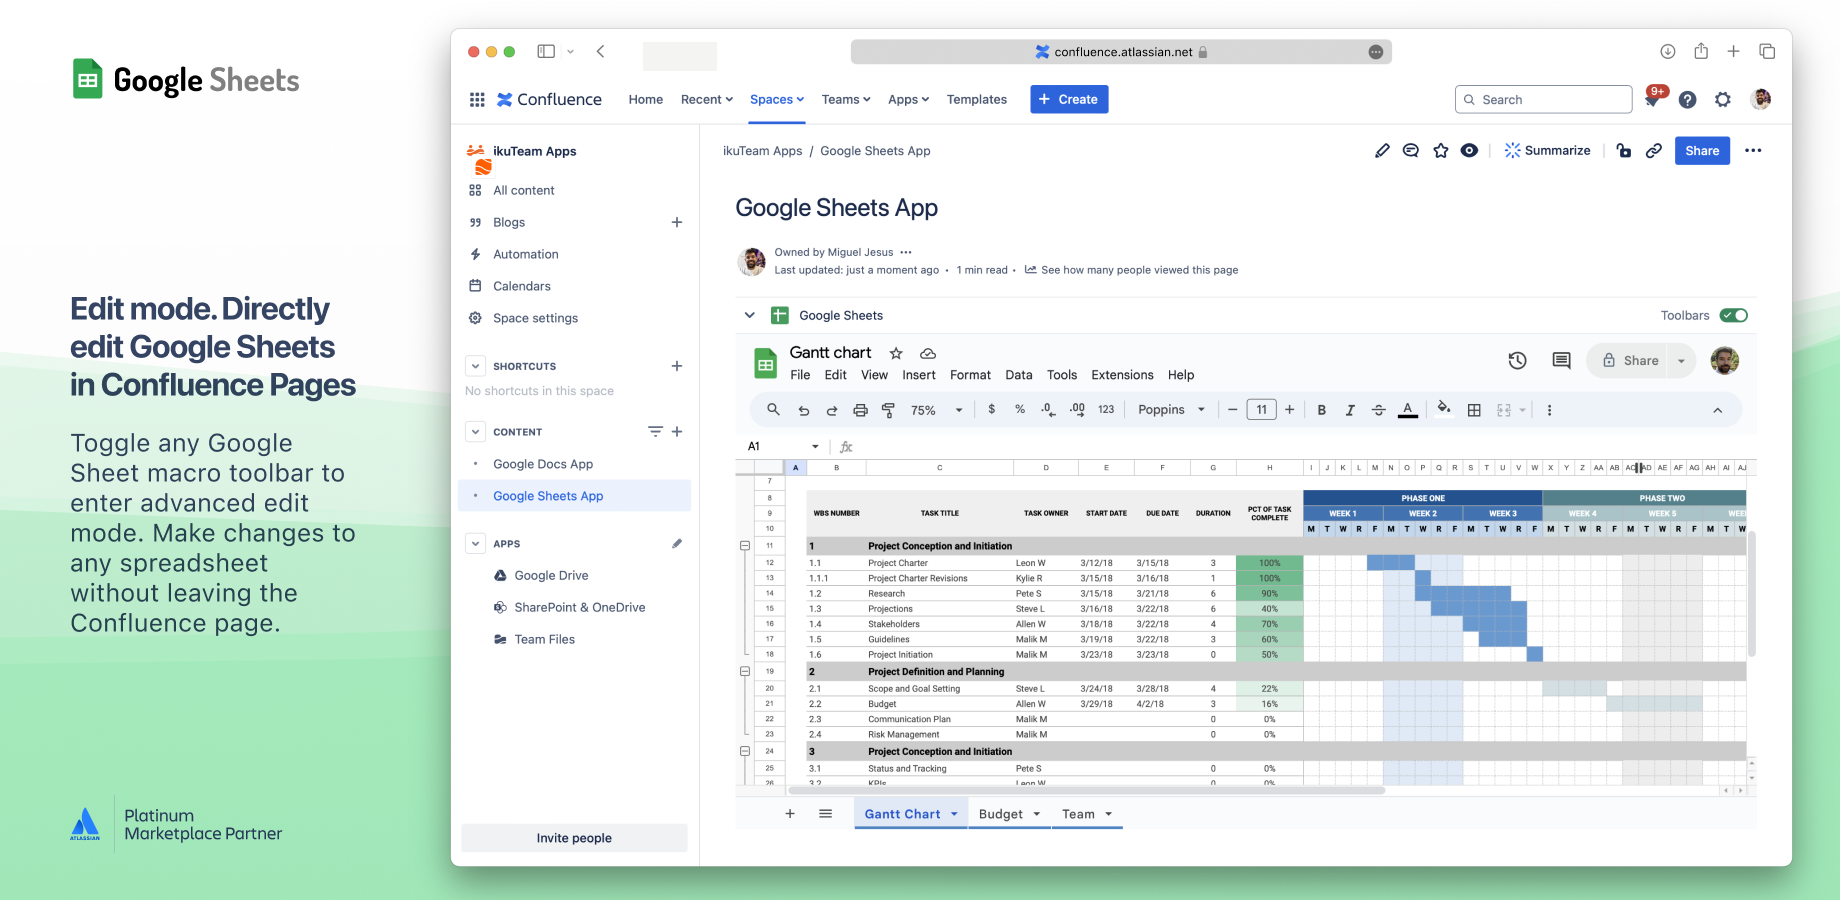Redo the last action in Sheets

pos(831,410)
